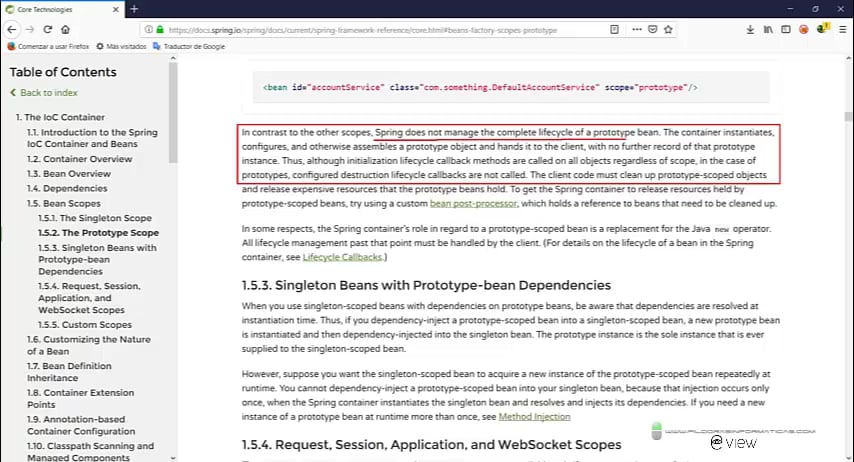Open '1. The IoC Container' entry
Viewport: 854px width, 462px height.
60,117
